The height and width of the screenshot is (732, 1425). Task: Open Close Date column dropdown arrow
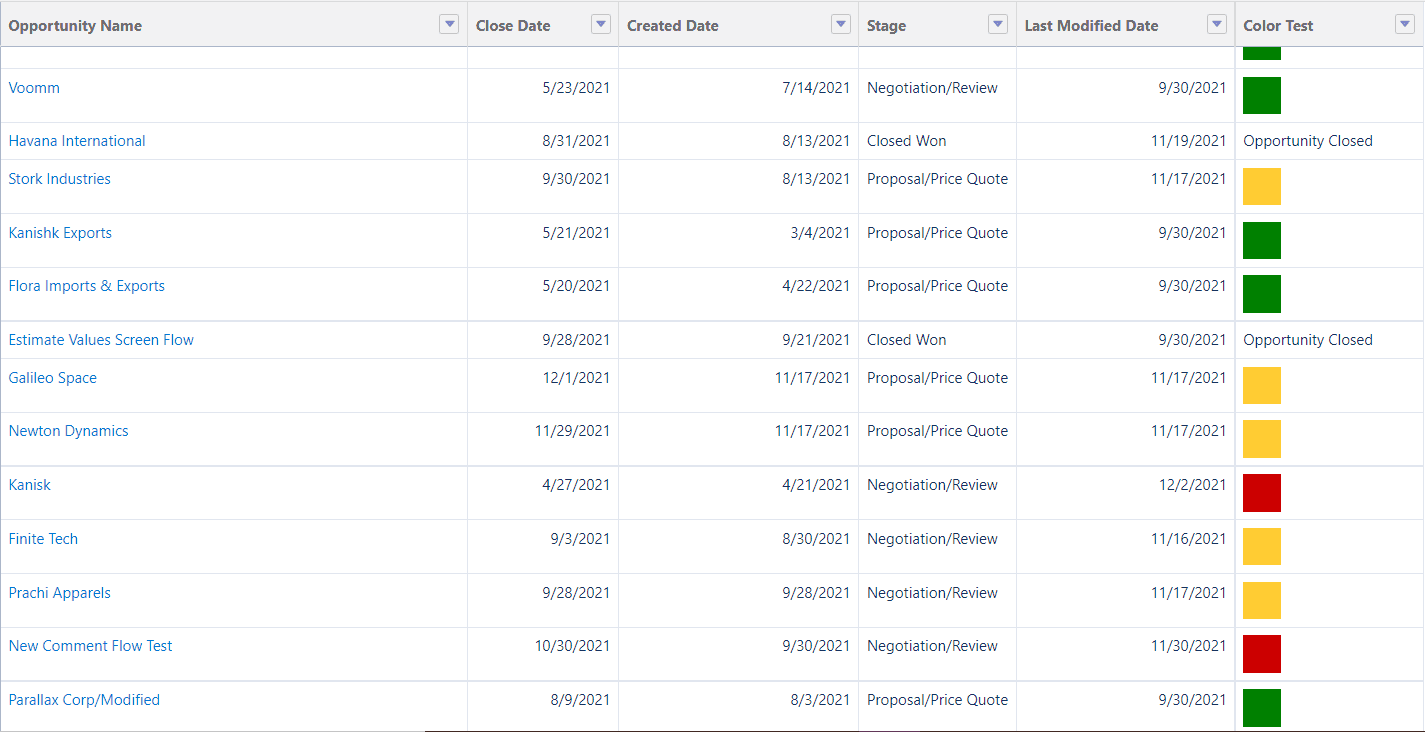[601, 25]
